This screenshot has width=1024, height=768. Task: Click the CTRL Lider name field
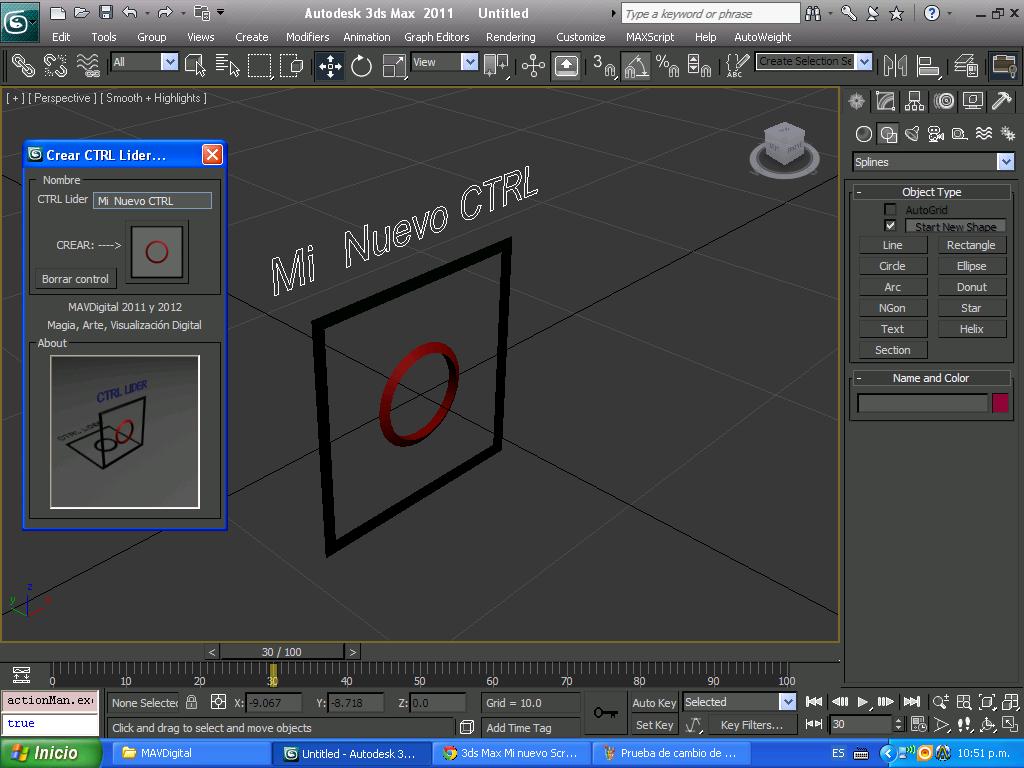pos(152,200)
